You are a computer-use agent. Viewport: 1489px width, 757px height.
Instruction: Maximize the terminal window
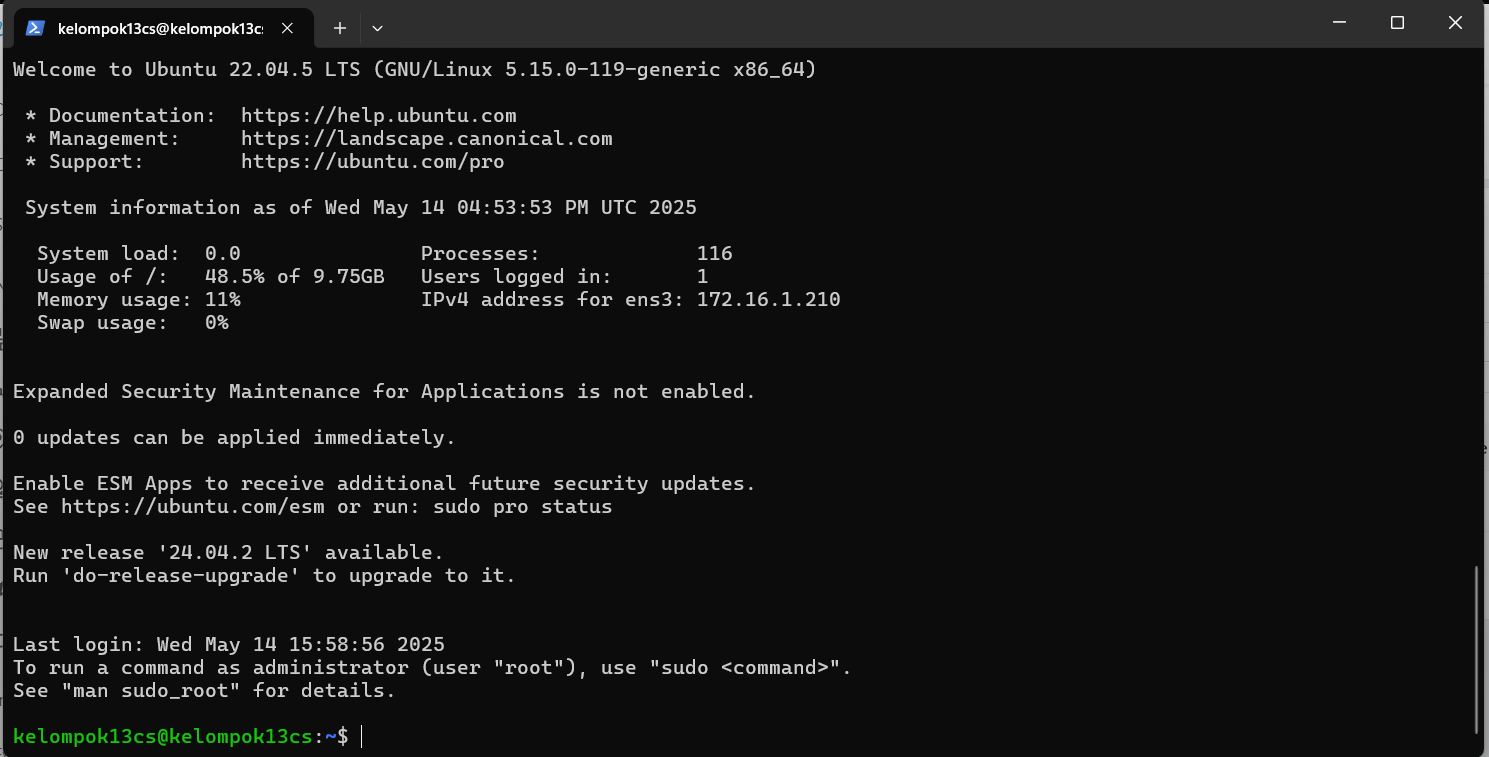point(1397,23)
